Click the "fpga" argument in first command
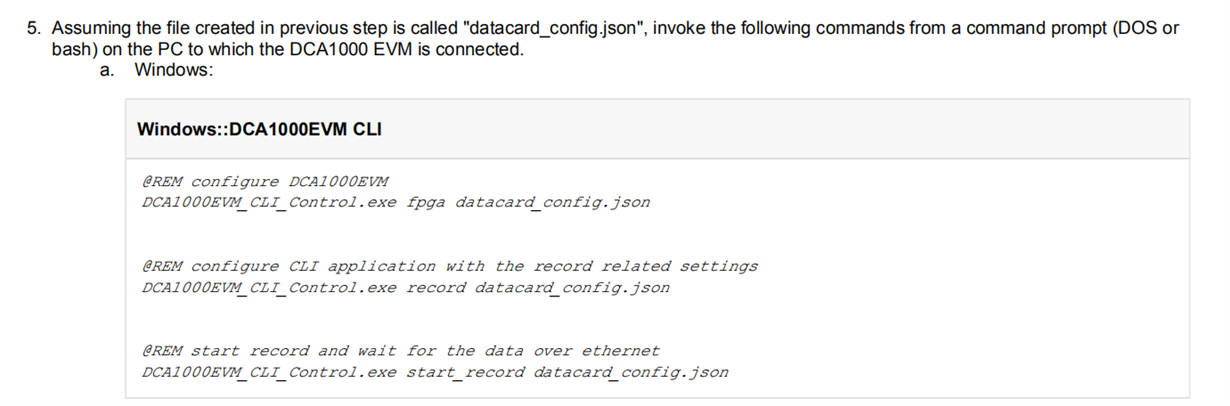The width and height of the screenshot is (1230, 406). 426,203
